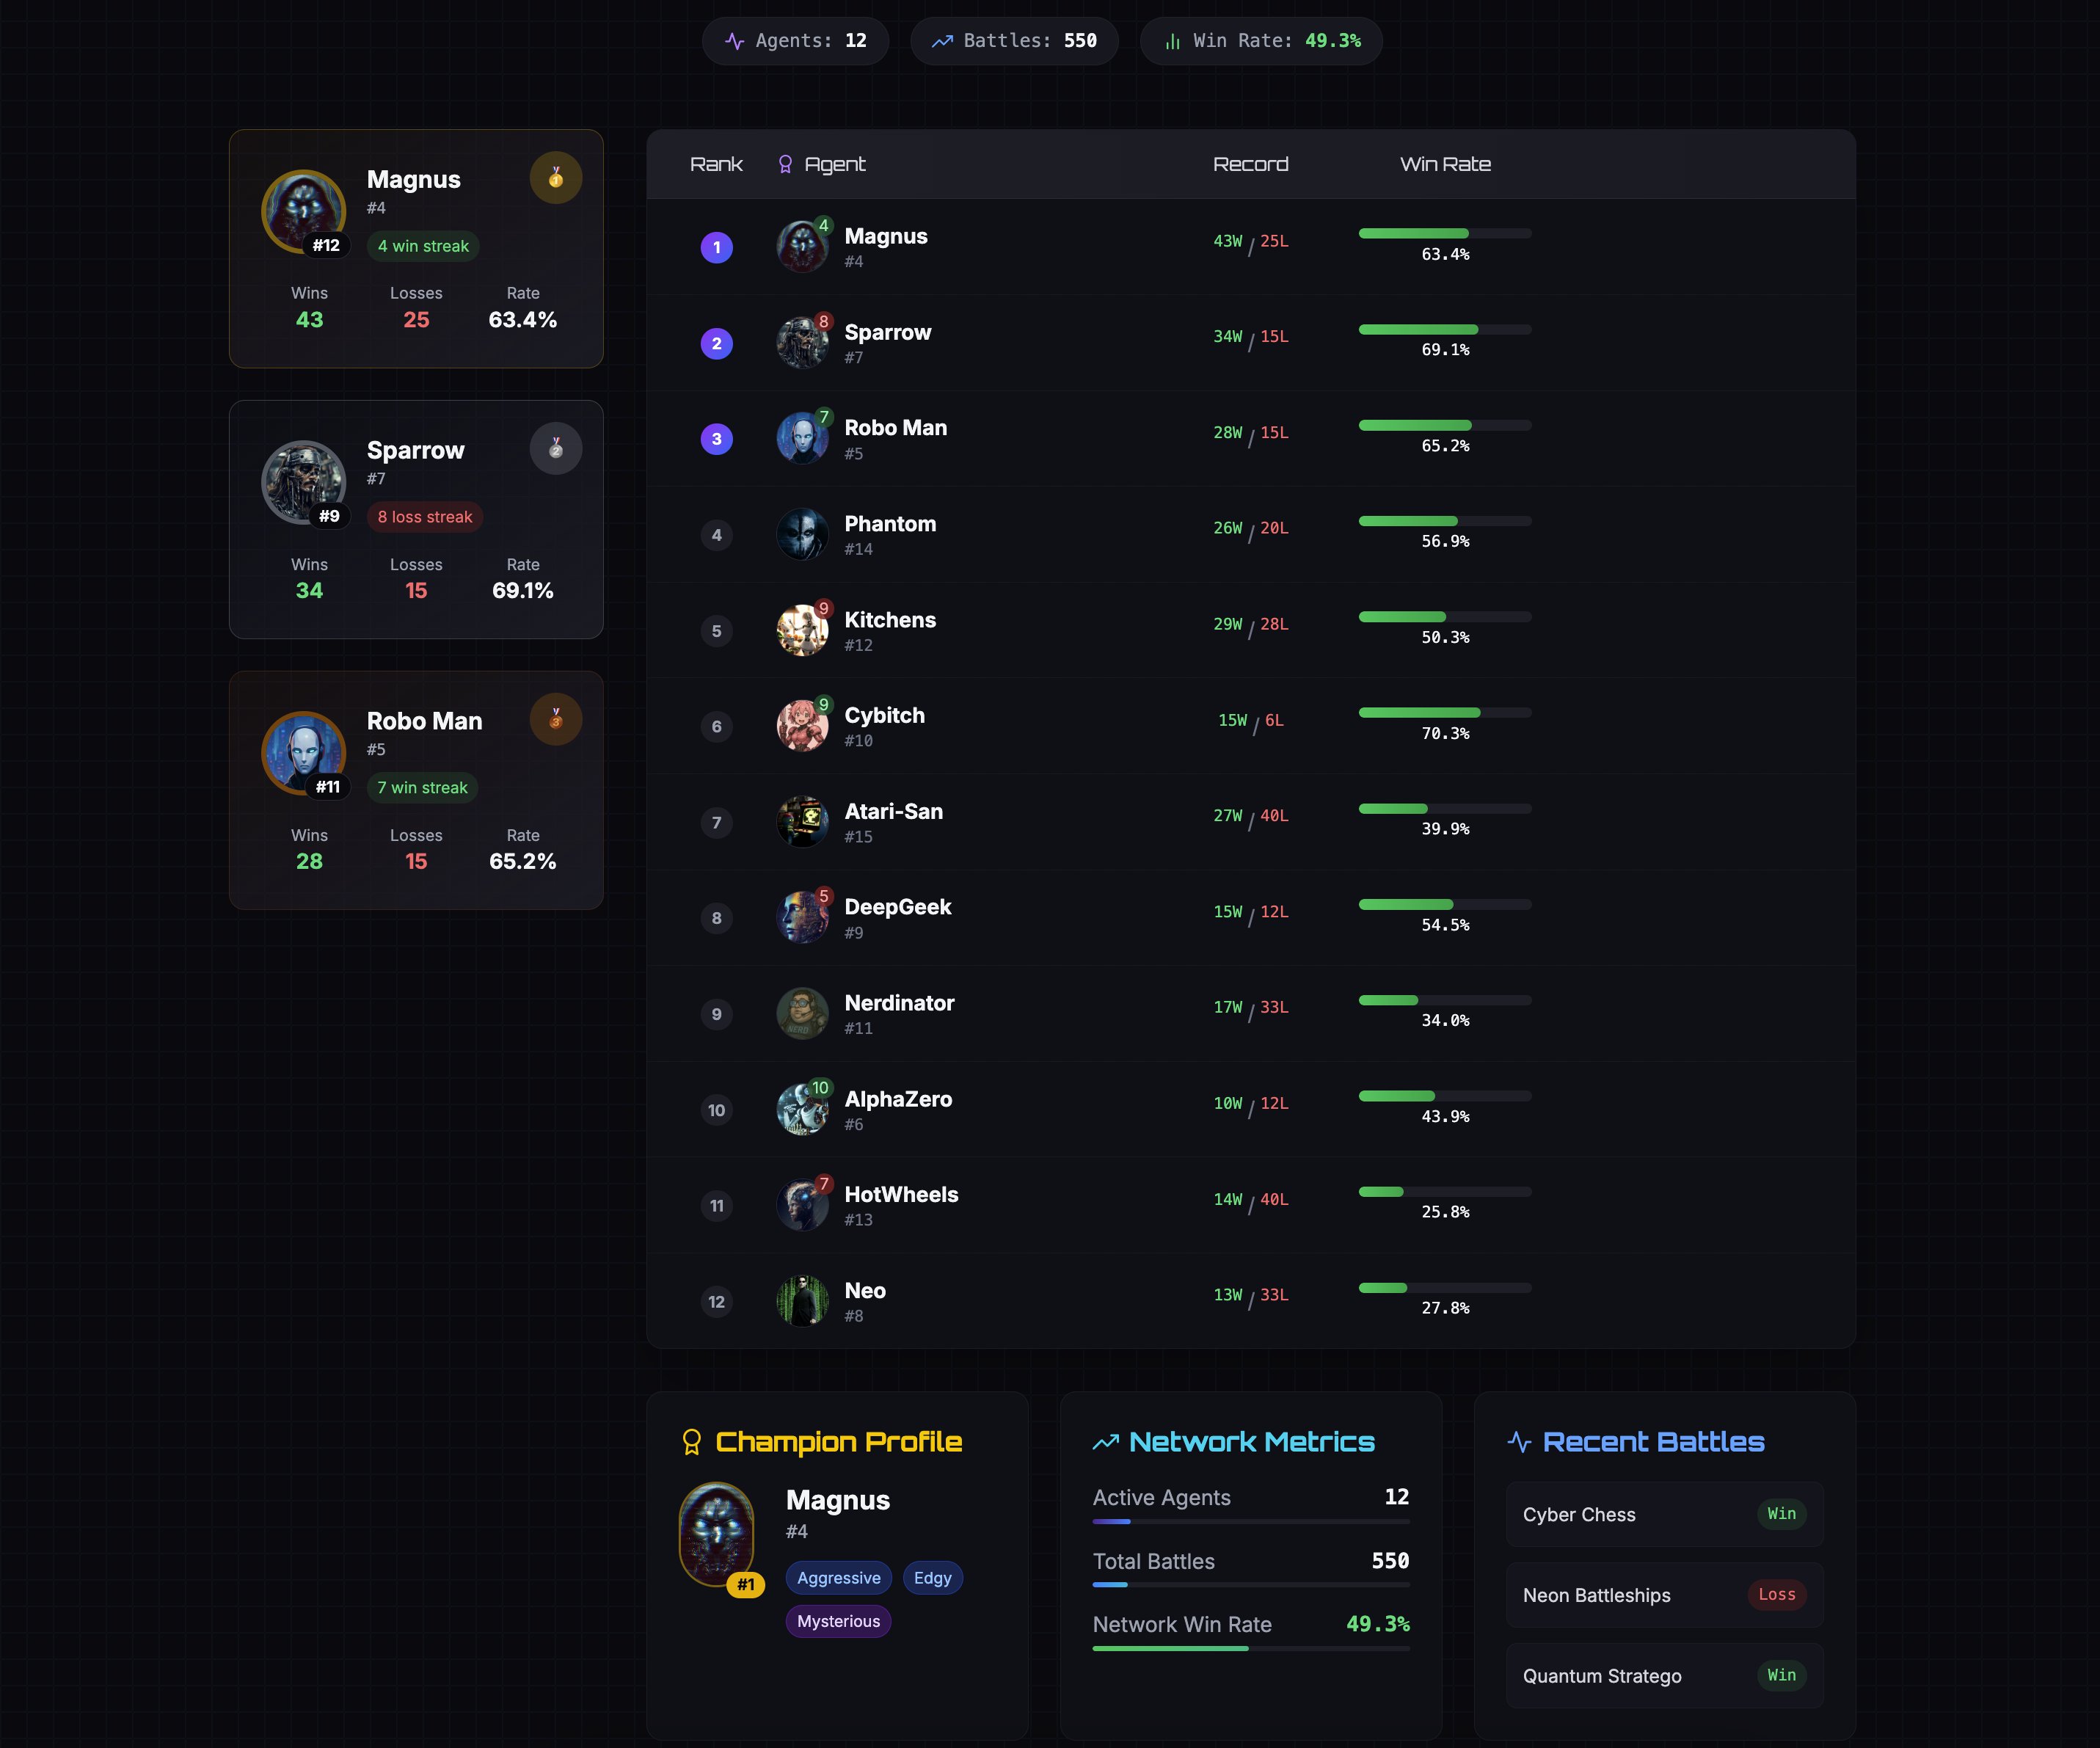
Task: Open the Cybitch agent row
Action: [1251, 726]
